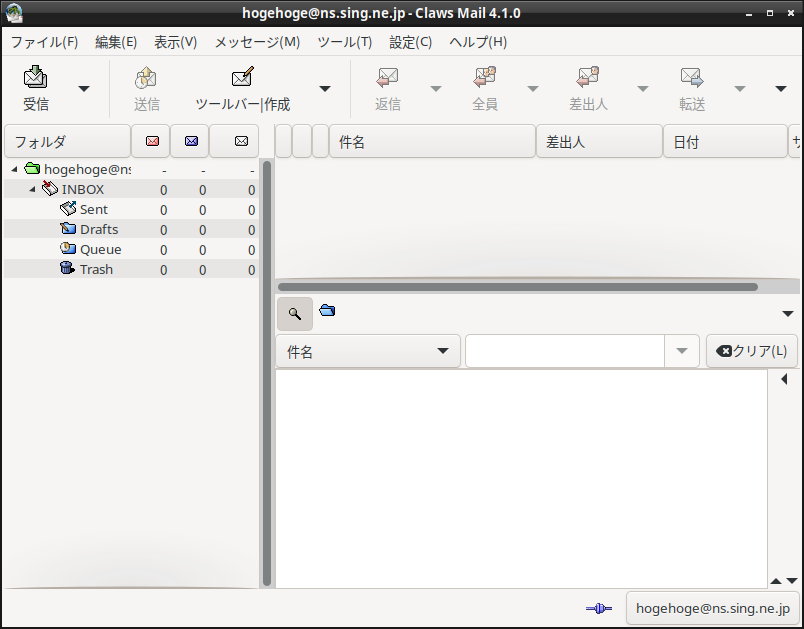Open the ツール(T) menu
The width and height of the screenshot is (804, 629).
pyautogui.click(x=345, y=42)
